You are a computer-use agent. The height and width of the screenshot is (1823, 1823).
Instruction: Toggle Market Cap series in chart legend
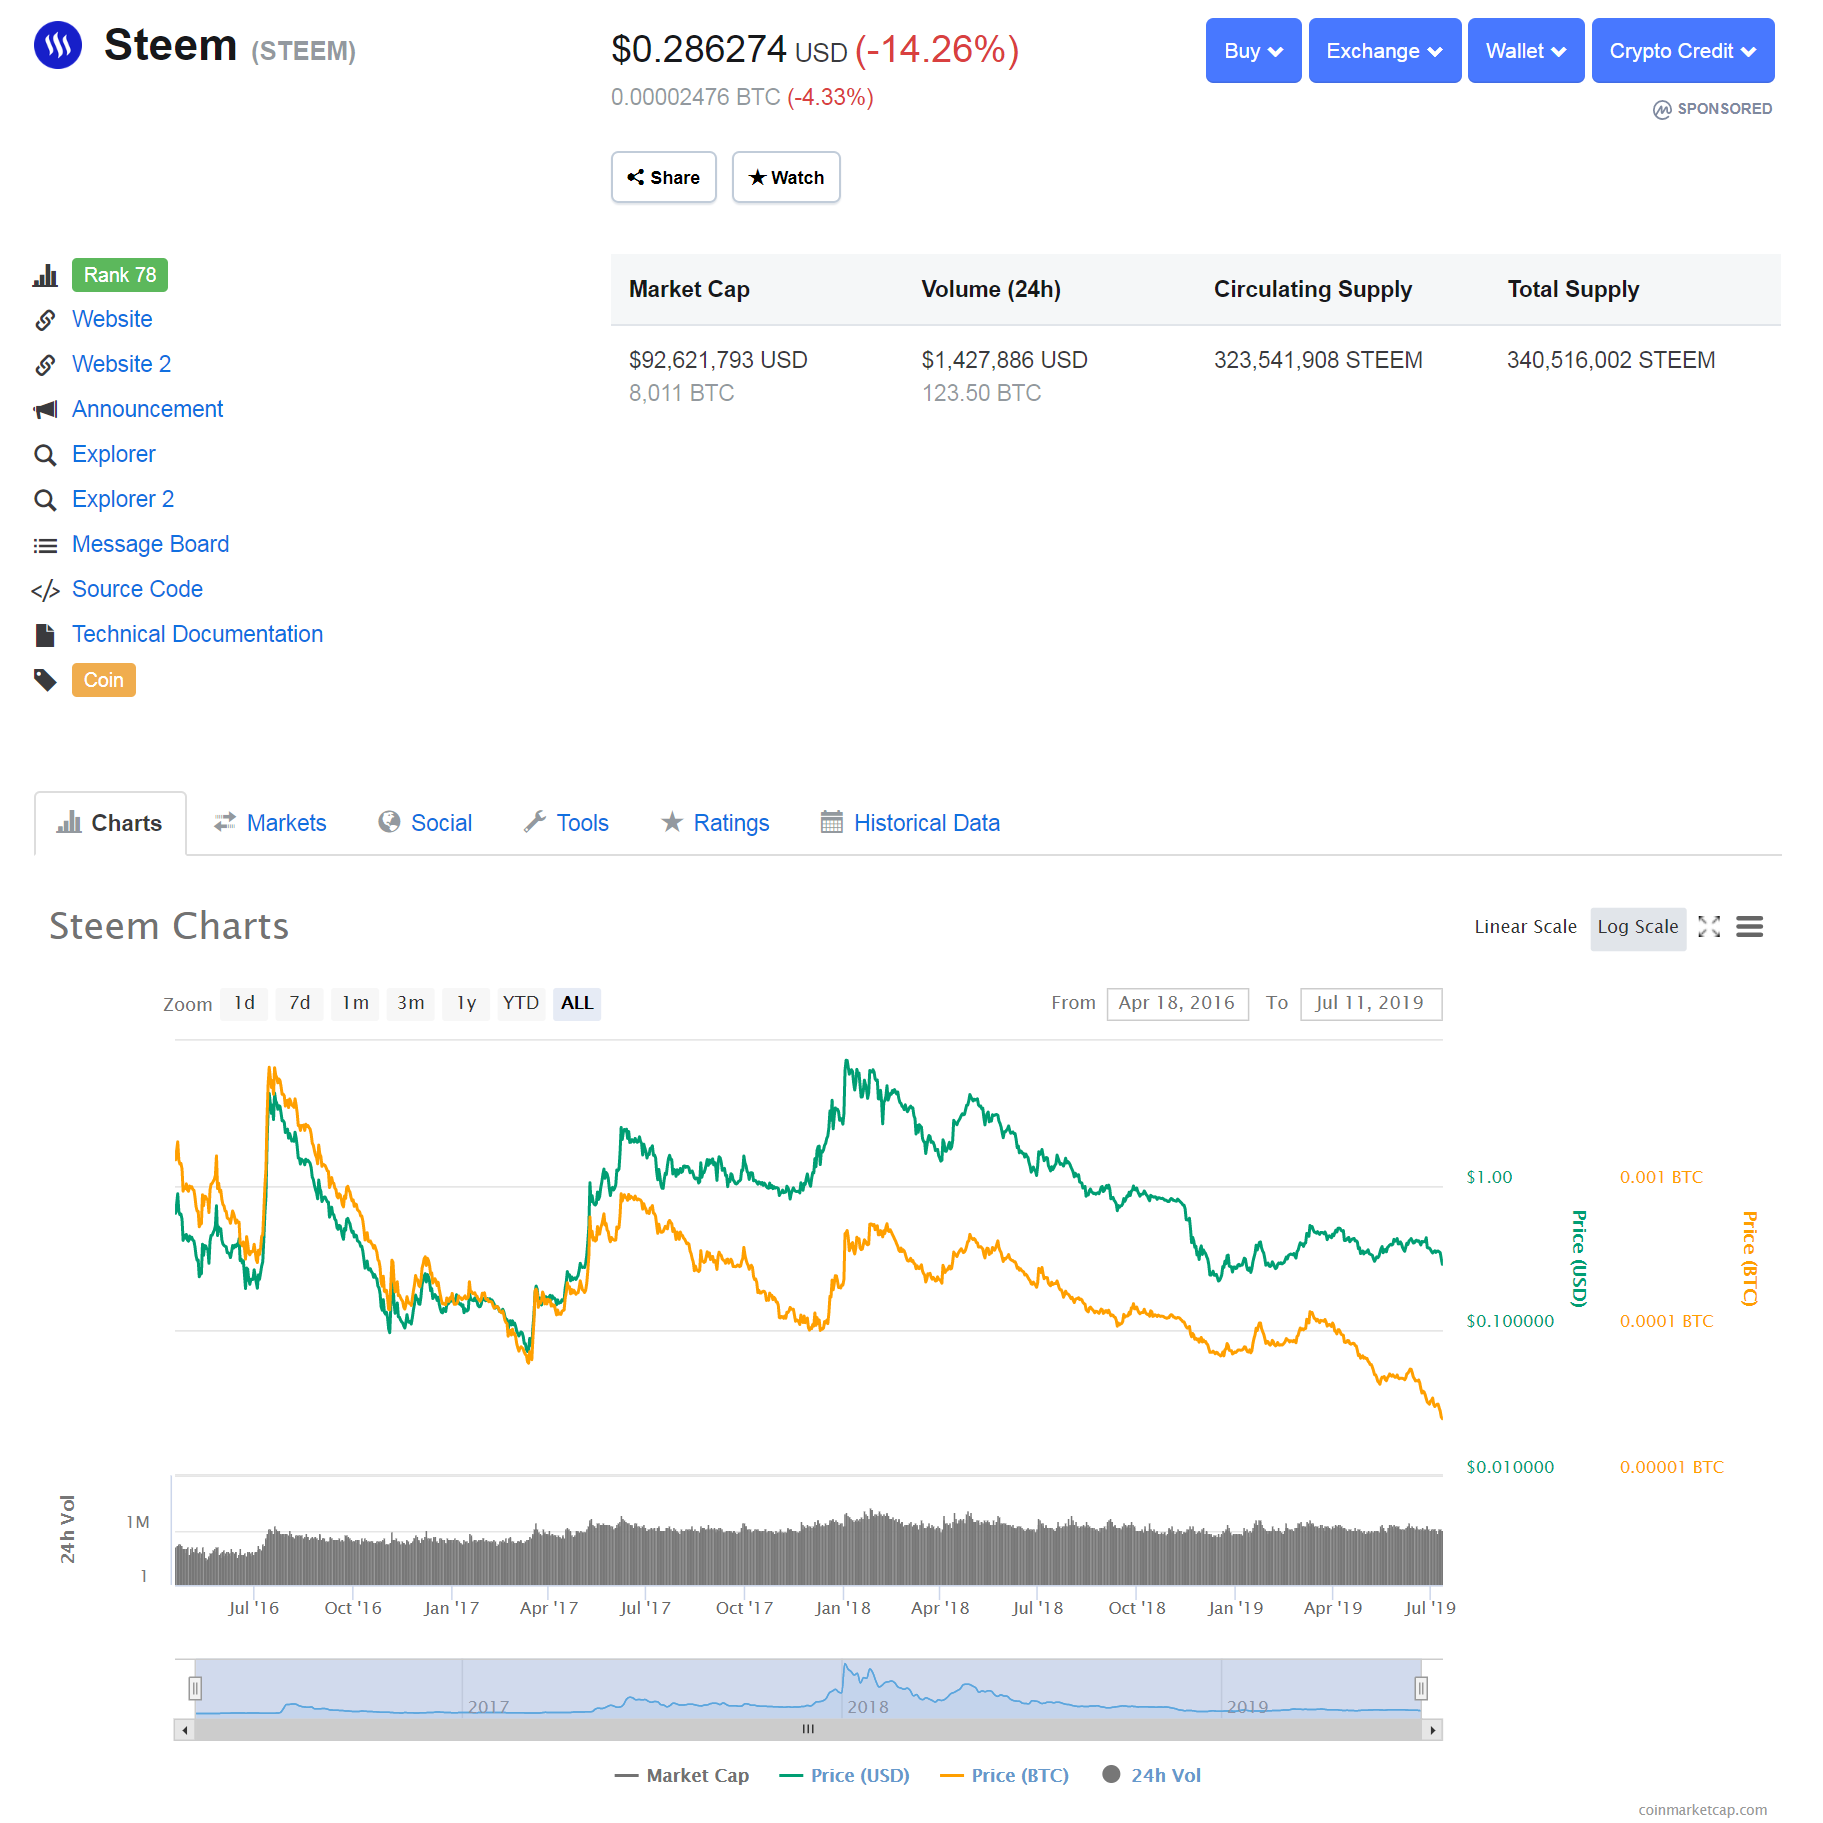click(x=682, y=1775)
